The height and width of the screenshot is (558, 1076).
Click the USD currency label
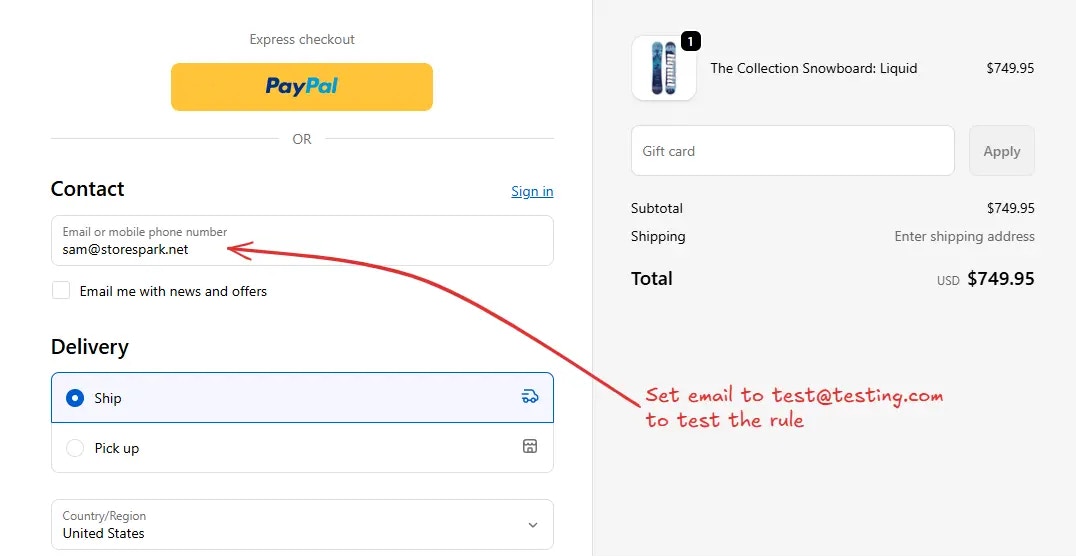coord(948,281)
